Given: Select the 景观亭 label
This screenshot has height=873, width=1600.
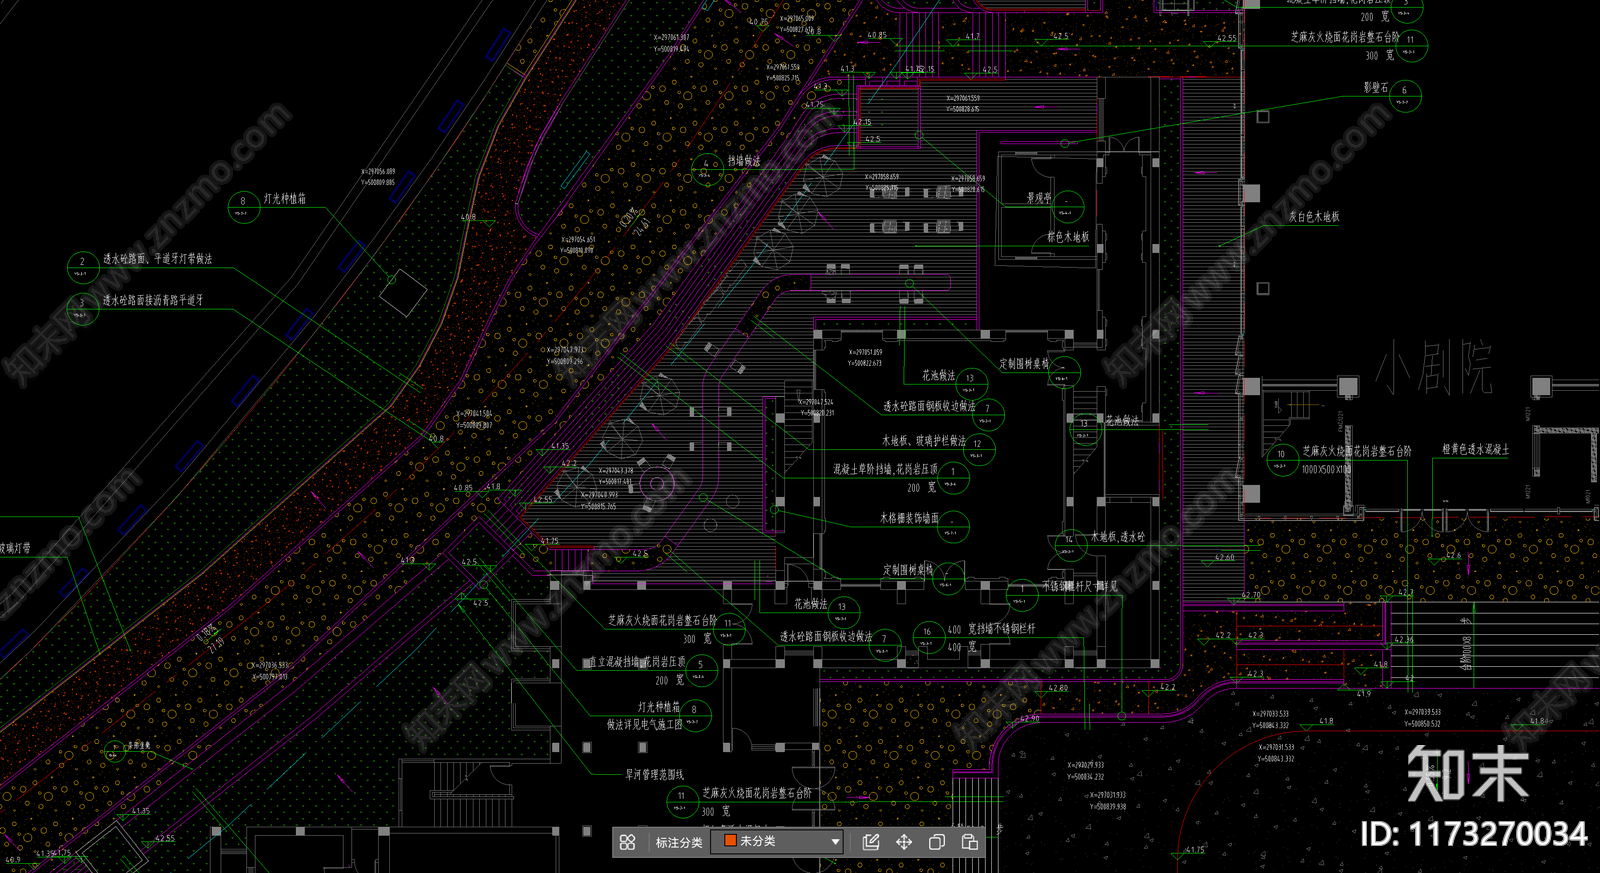Looking at the screenshot, I should tap(1039, 198).
